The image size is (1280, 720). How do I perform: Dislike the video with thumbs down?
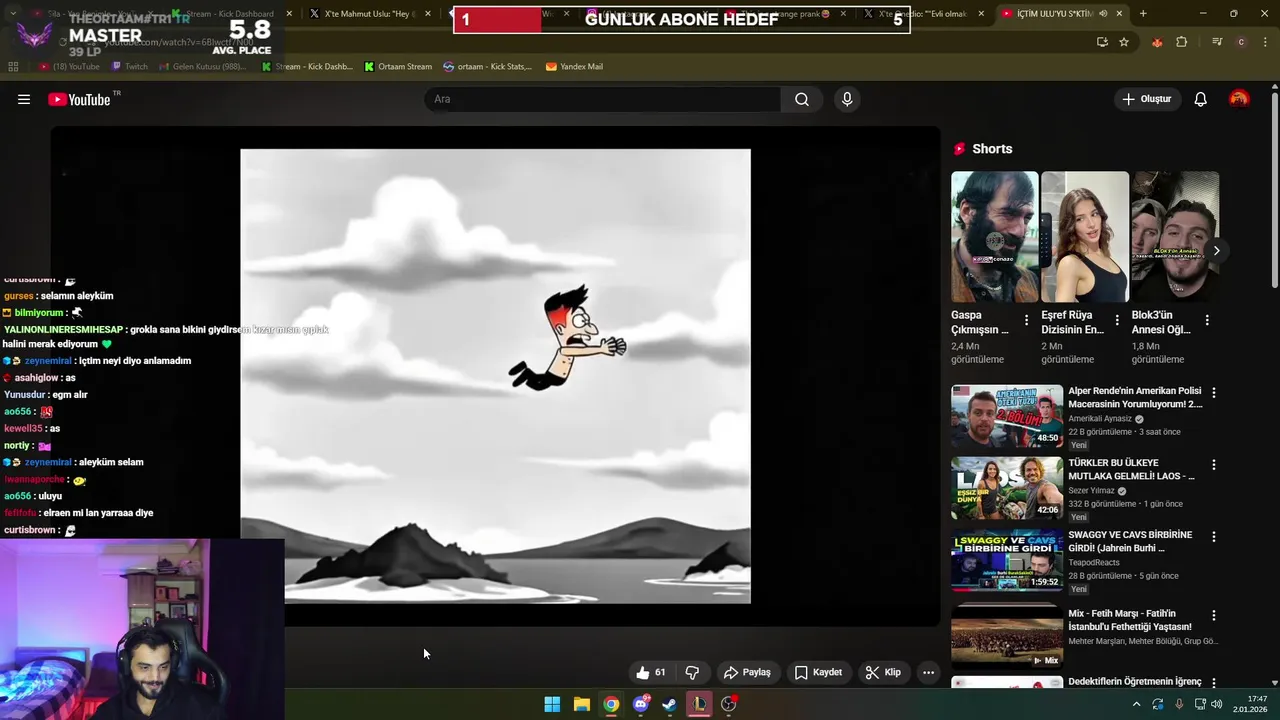pos(692,672)
